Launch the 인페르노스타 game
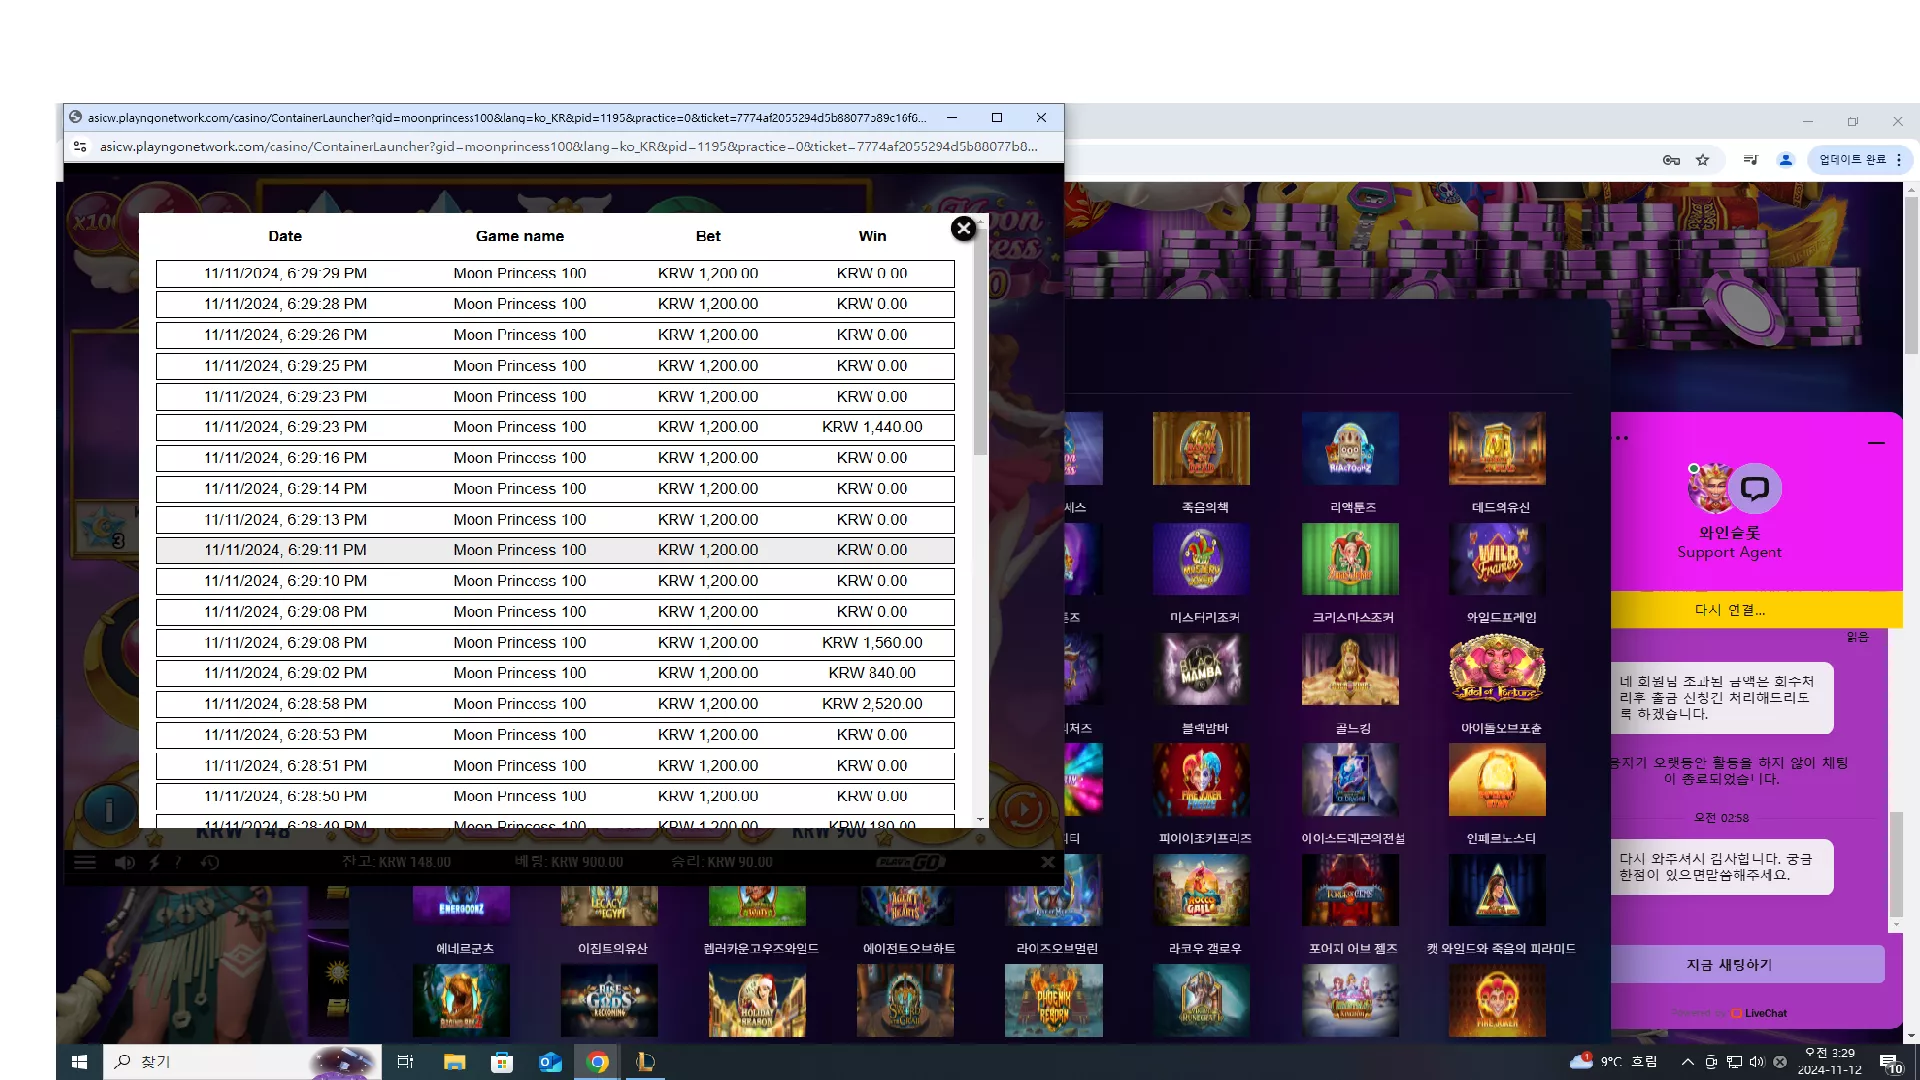This screenshot has height=1080, width=1920. click(1497, 779)
